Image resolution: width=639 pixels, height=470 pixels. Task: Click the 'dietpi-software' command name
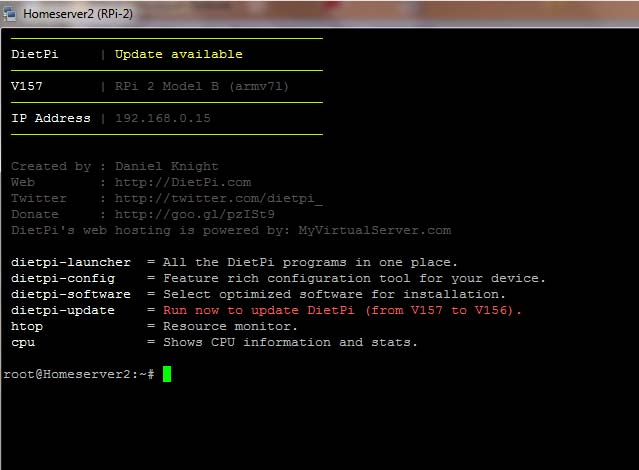coord(71,294)
